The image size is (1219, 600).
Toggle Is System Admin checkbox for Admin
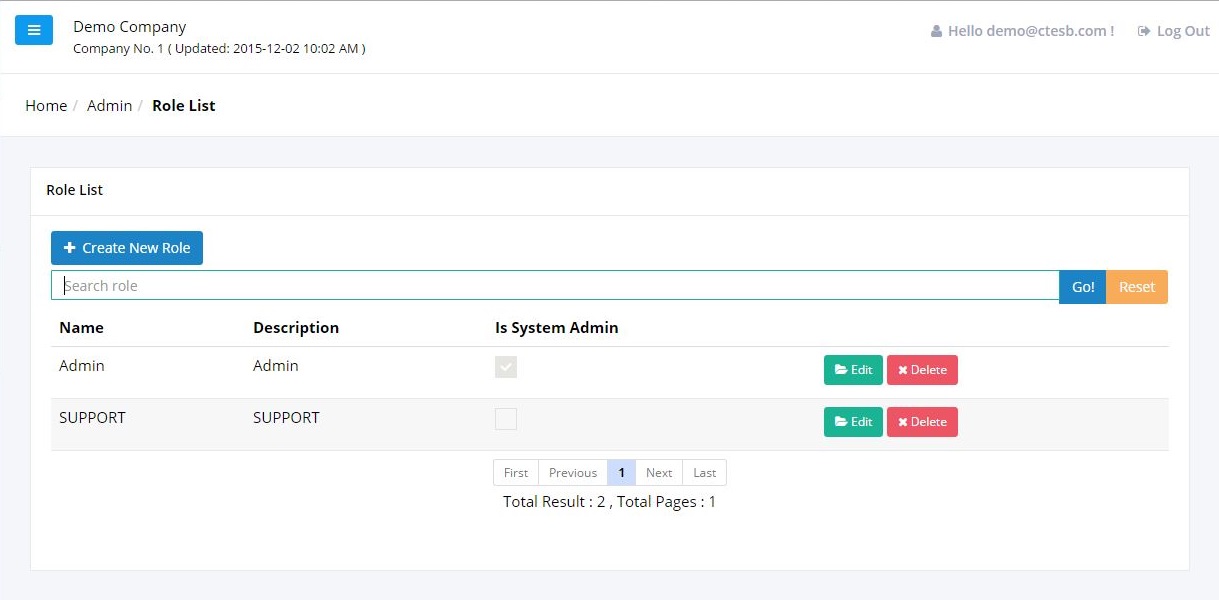(506, 367)
